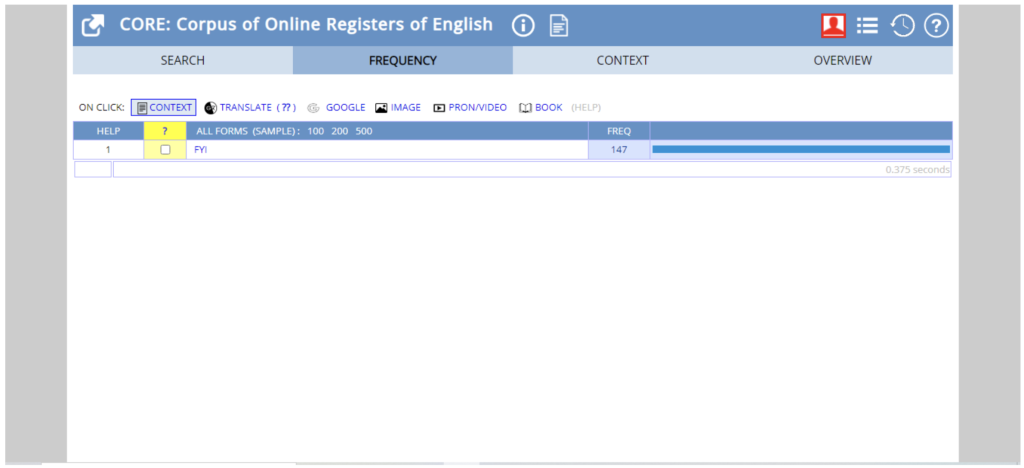Click the gray (HELP) link
The height and width of the screenshot is (468, 1024).
coord(586,108)
